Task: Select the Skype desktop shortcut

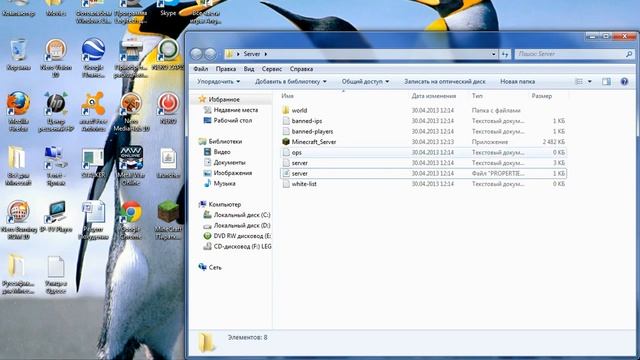Action: click(x=168, y=8)
